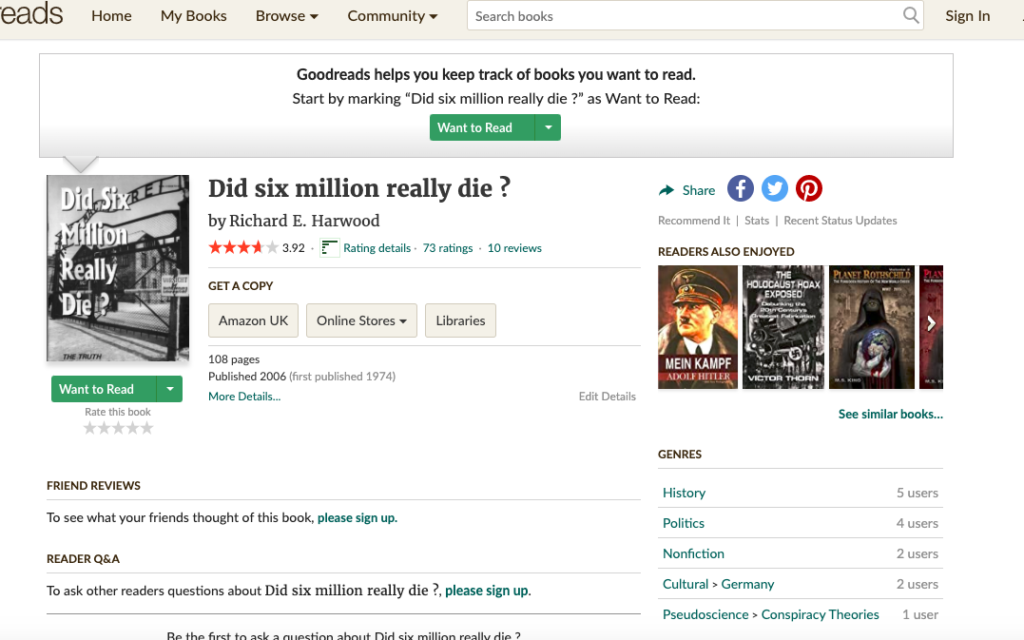This screenshot has height=640, width=1024.
Task: Click Edit Details link
Action: click(607, 396)
